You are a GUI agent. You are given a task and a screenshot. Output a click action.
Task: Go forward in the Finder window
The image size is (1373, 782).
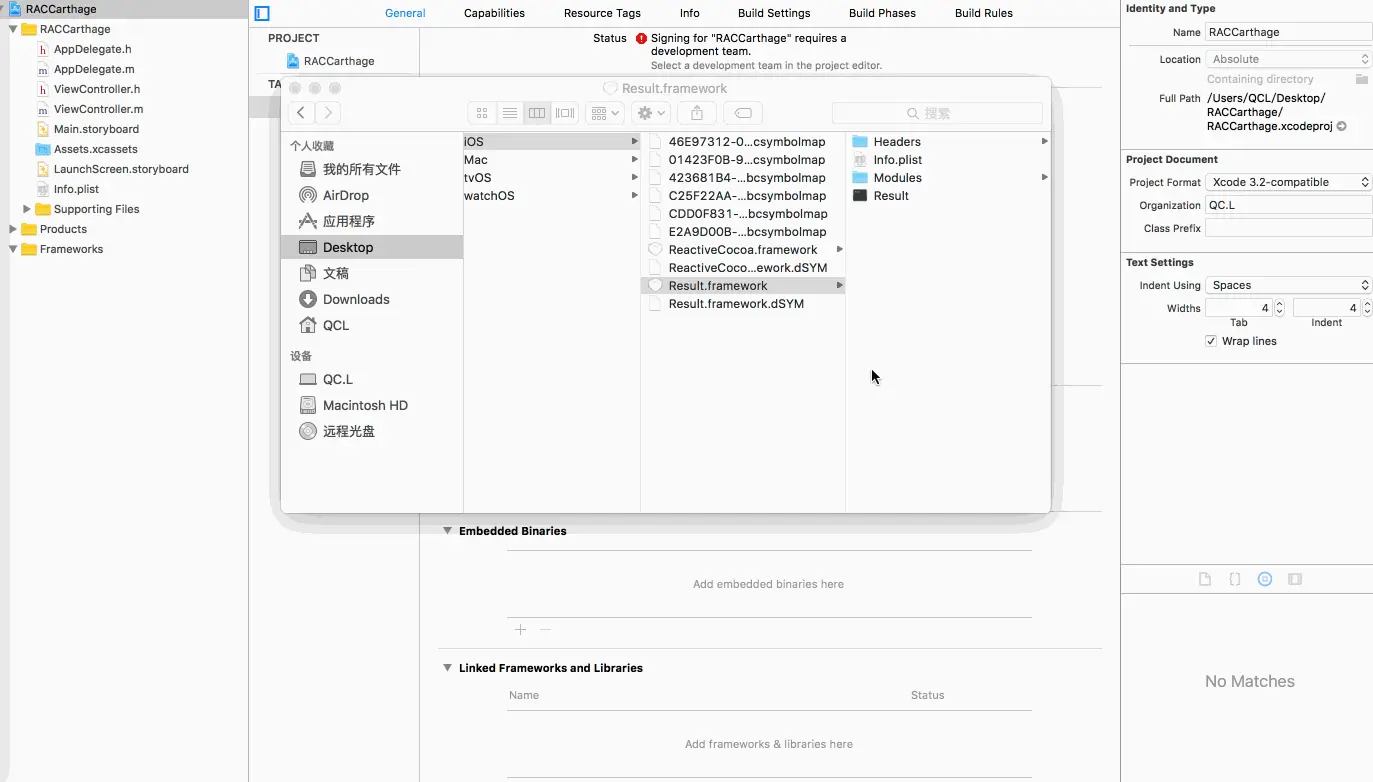327,113
